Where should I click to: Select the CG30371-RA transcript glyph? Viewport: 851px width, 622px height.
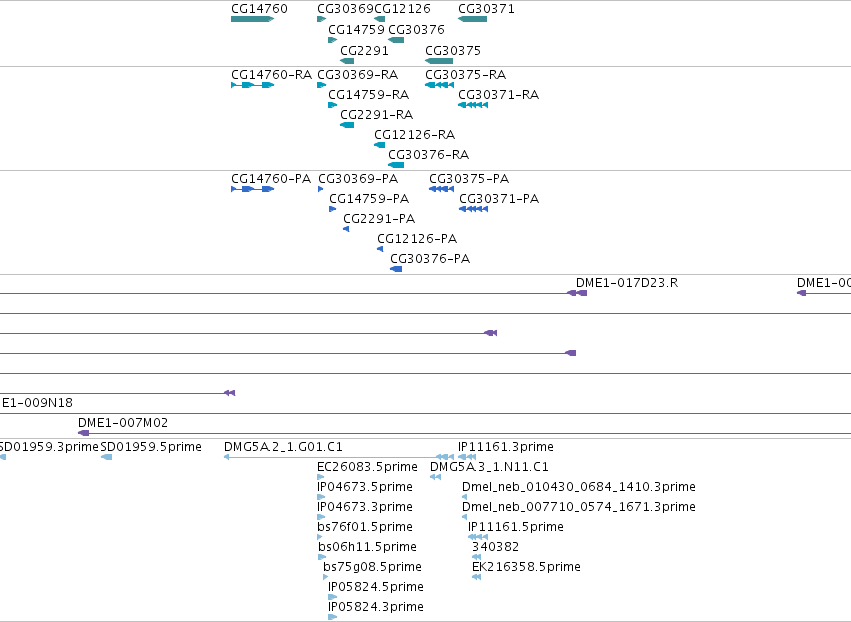473,105
